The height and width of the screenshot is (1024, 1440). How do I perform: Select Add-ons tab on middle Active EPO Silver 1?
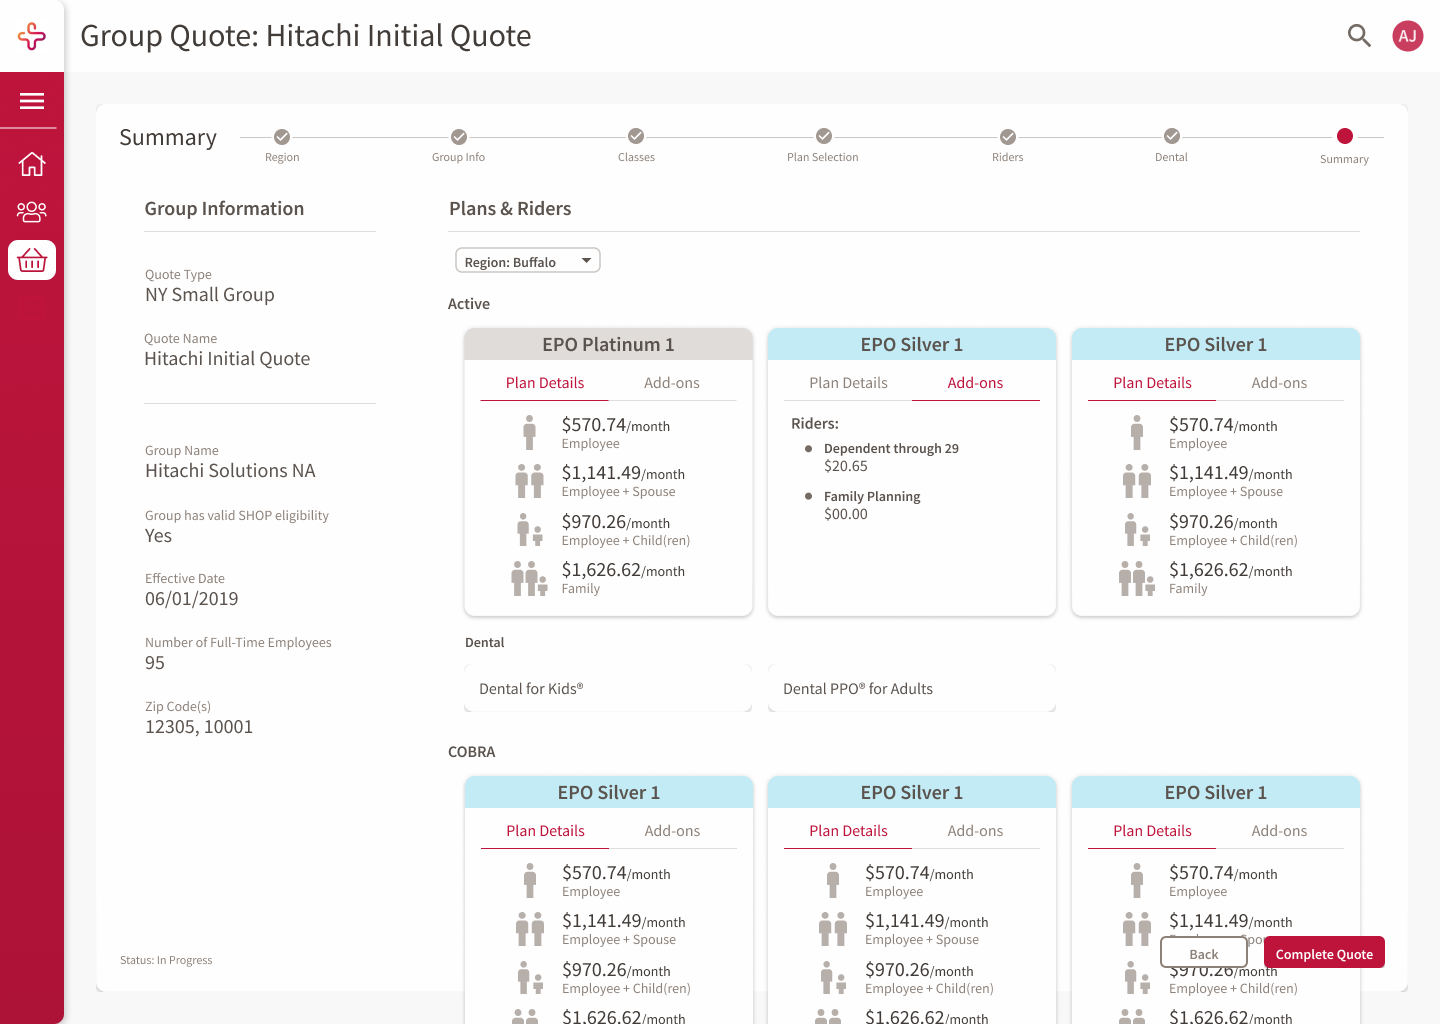pos(975,383)
